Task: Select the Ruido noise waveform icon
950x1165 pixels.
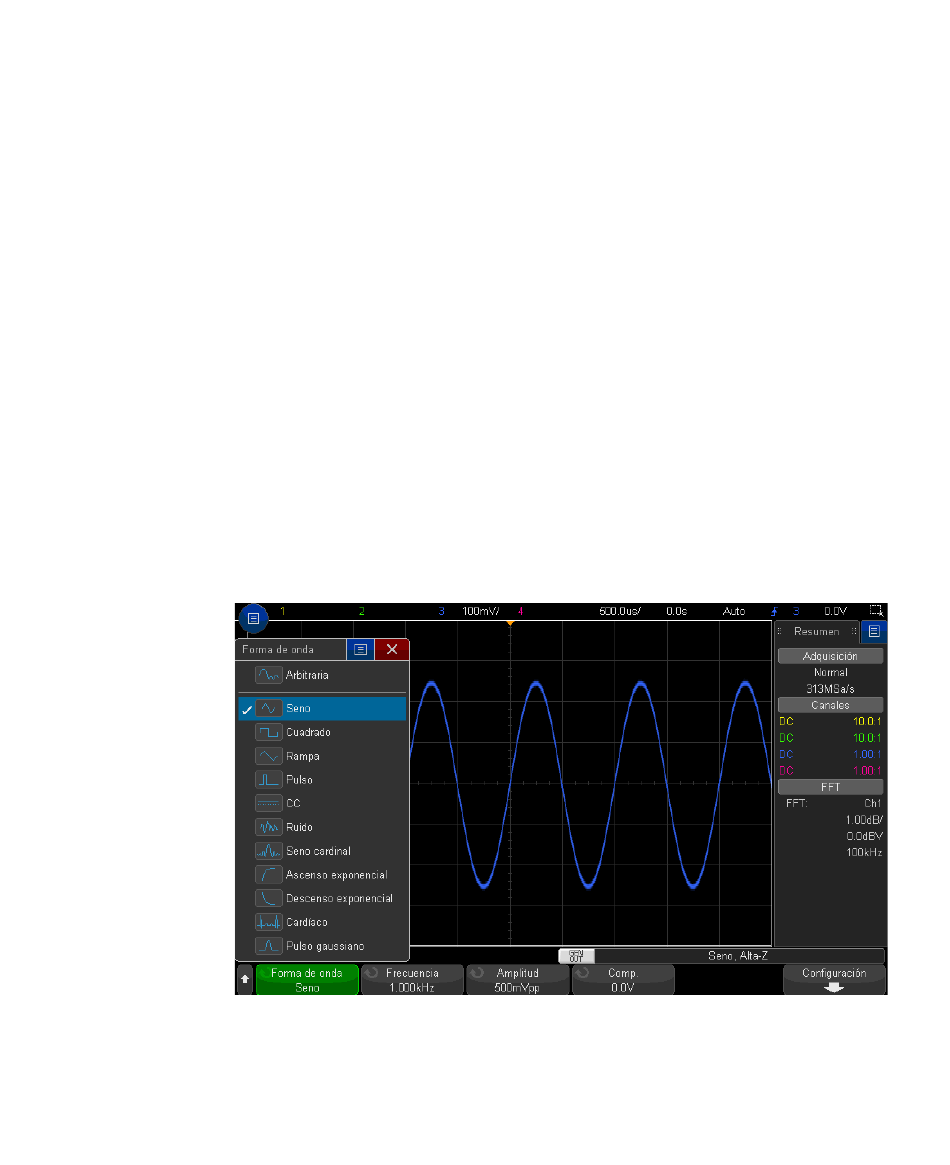Action: click(x=268, y=827)
